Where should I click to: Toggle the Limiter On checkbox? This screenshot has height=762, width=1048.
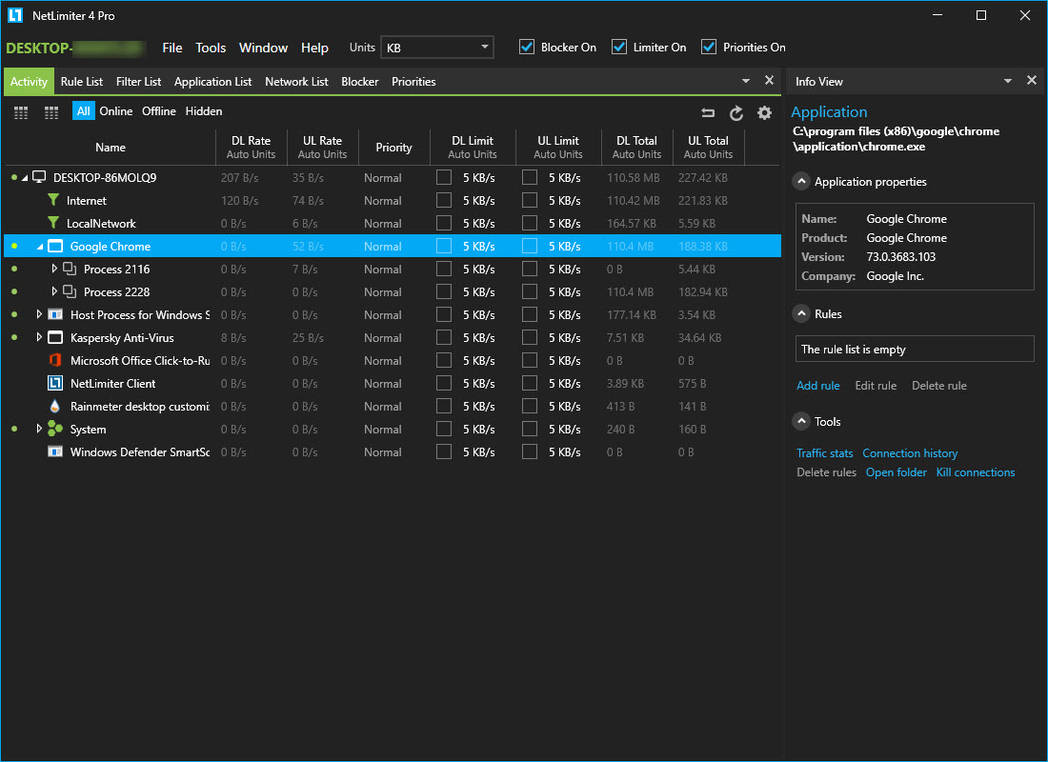(x=619, y=47)
